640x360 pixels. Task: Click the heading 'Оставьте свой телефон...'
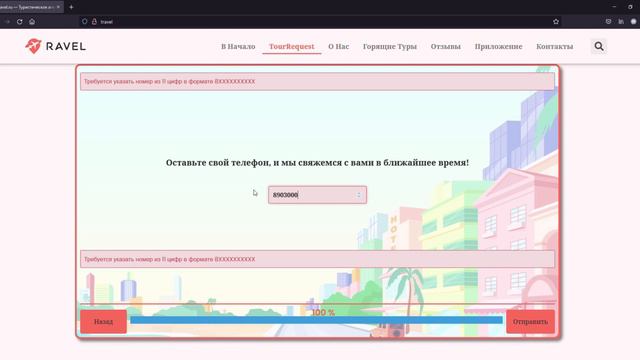[x=317, y=162]
